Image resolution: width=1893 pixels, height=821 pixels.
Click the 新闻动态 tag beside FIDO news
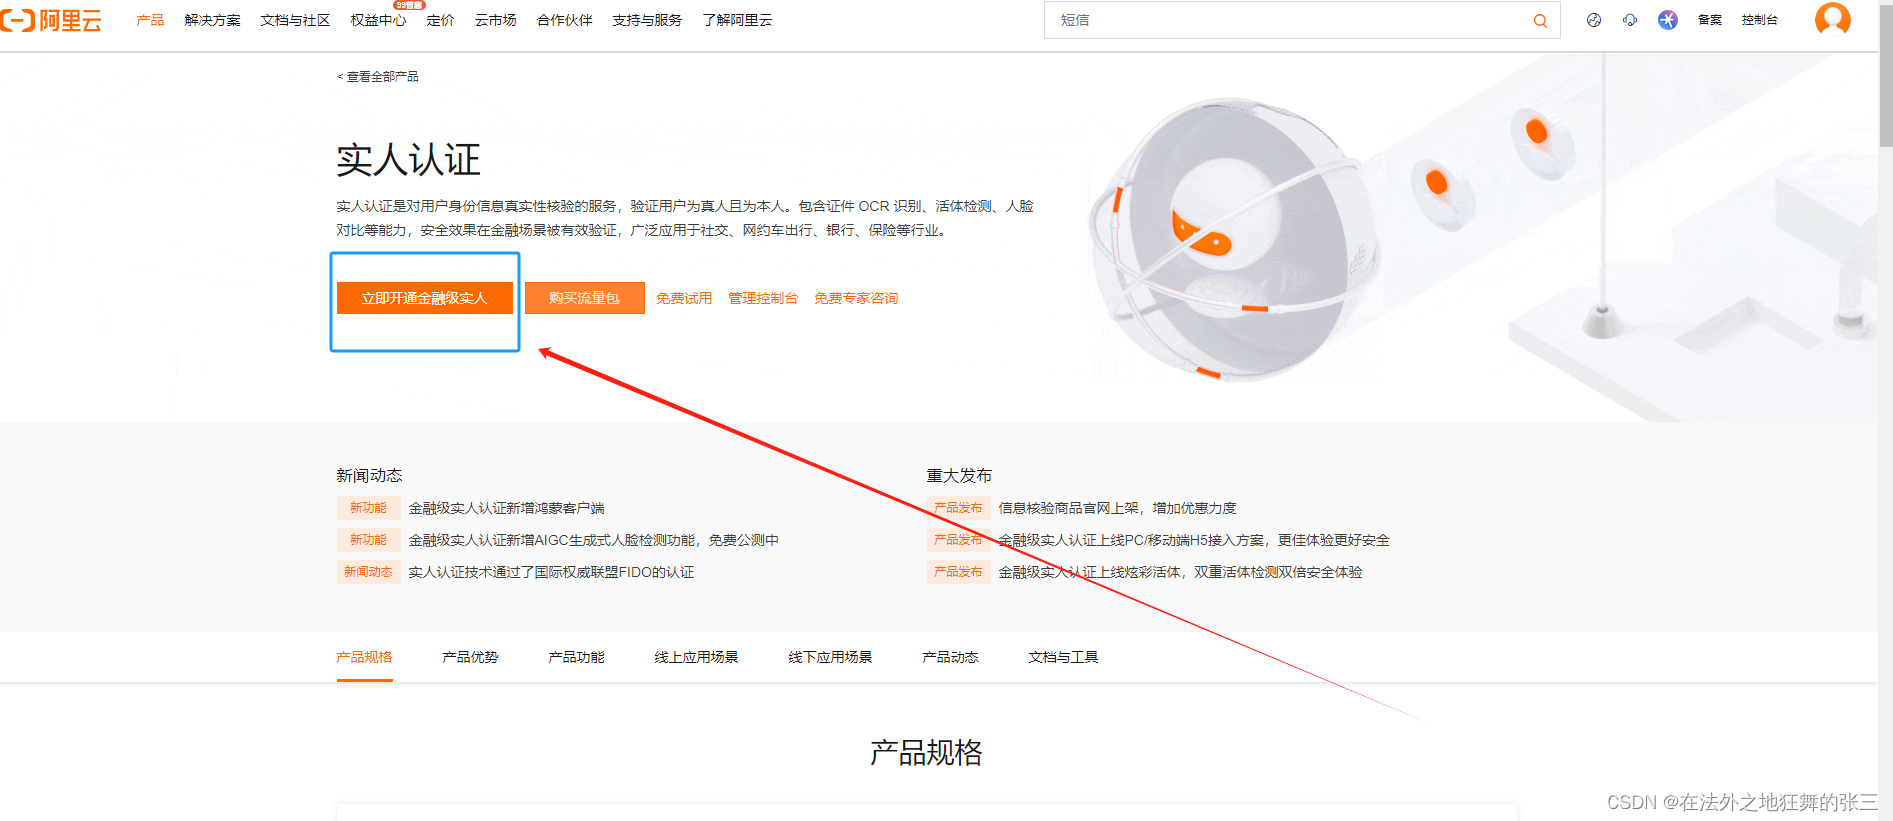(368, 572)
